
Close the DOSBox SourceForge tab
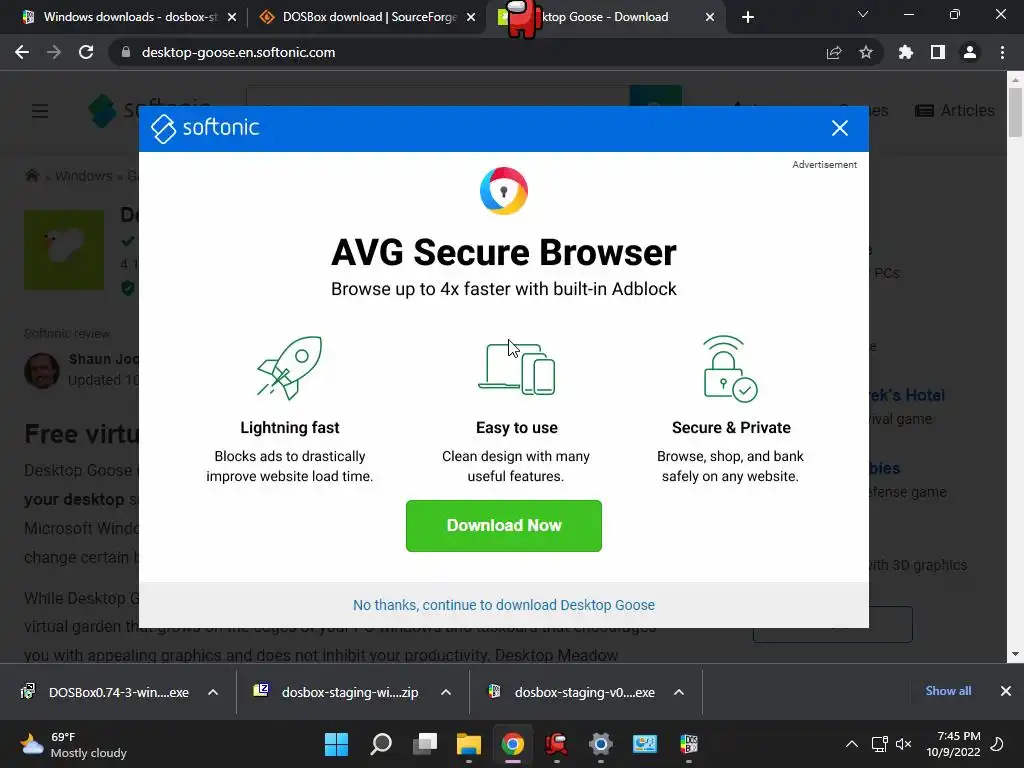[x=471, y=17]
